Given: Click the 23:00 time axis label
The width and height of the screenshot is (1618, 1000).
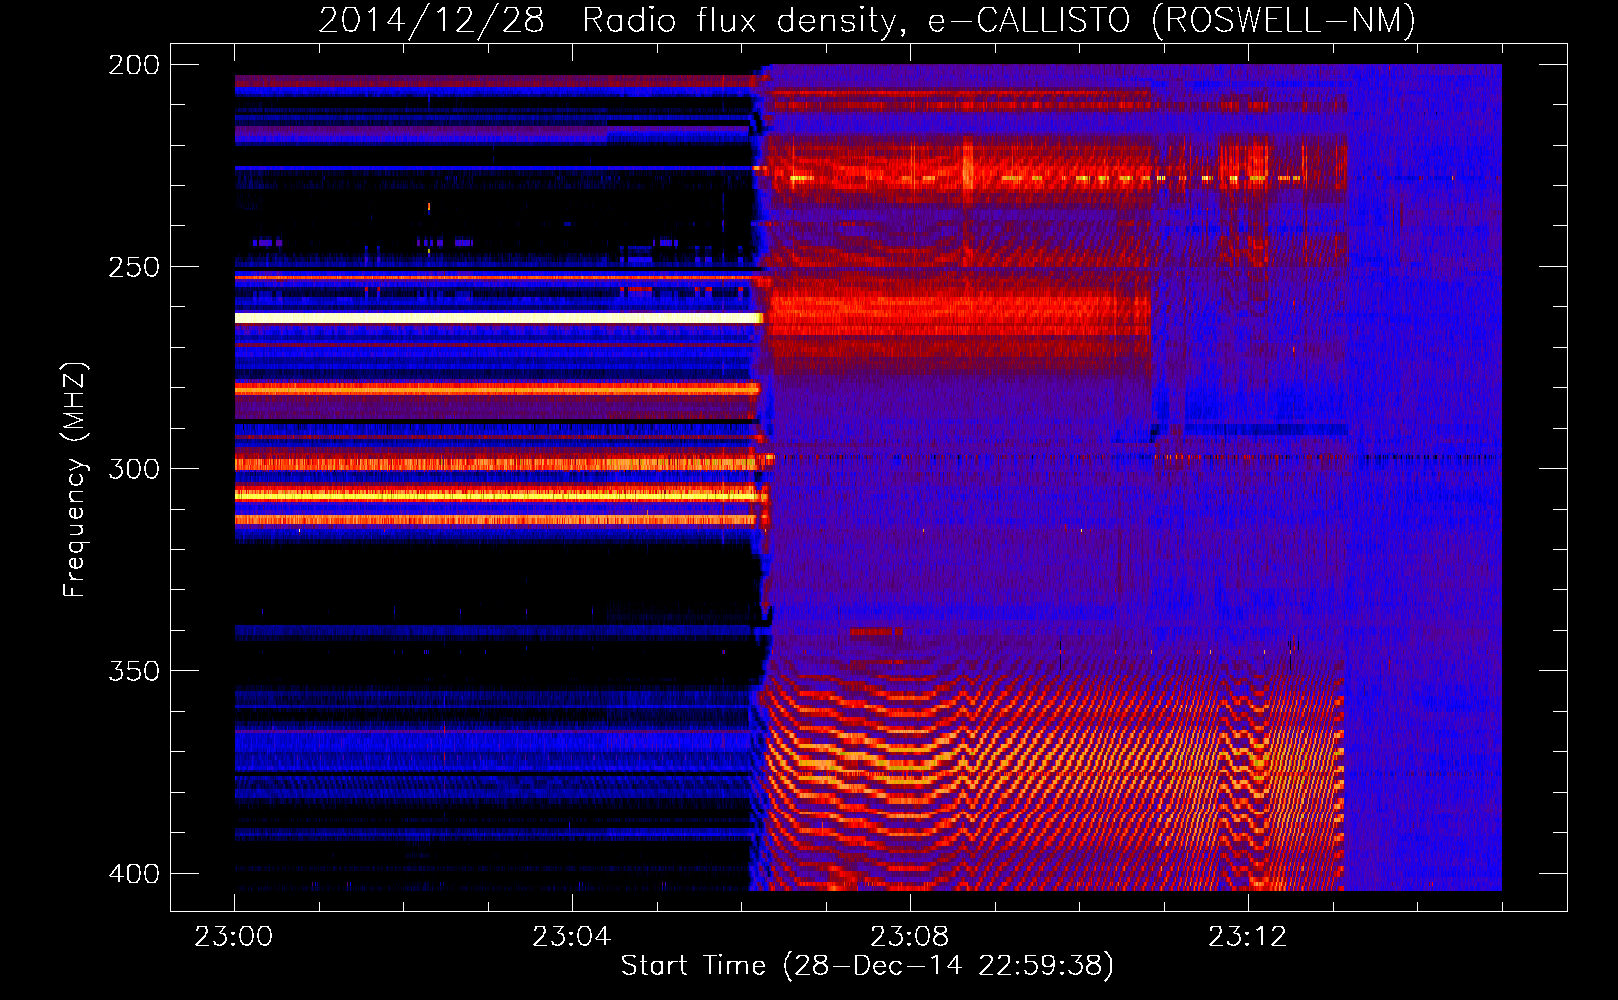Looking at the screenshot, I should 234,937.
